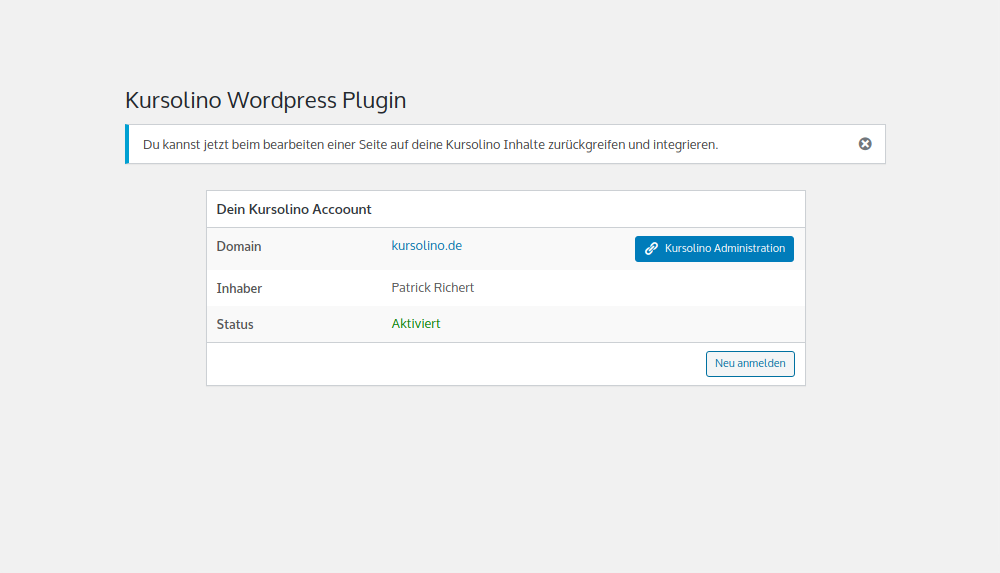Image resolution: width=1000 pixels, height=573 pixels.
Task: Open Kursolino Administration button
Action: point(714,249)
